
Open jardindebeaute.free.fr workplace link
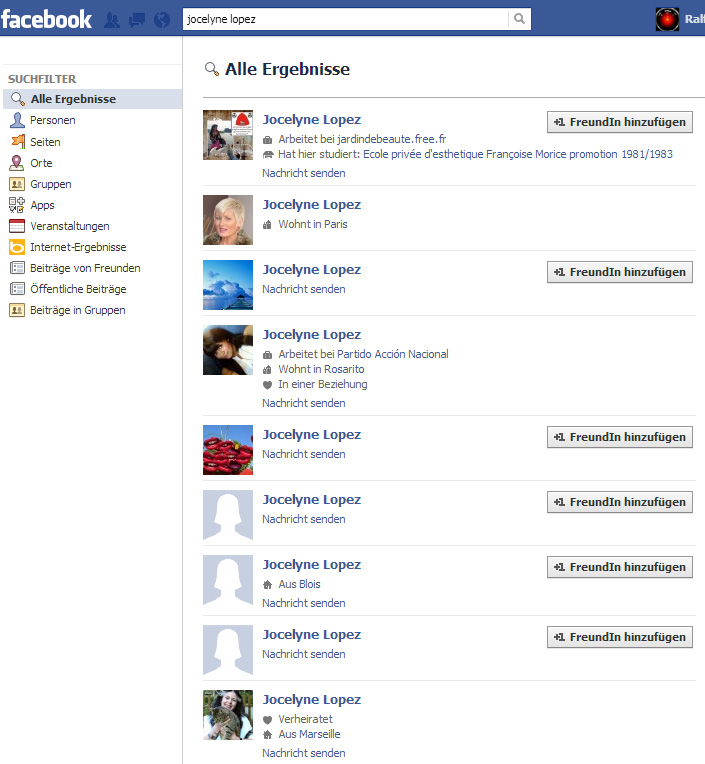[x=392, y=139]
